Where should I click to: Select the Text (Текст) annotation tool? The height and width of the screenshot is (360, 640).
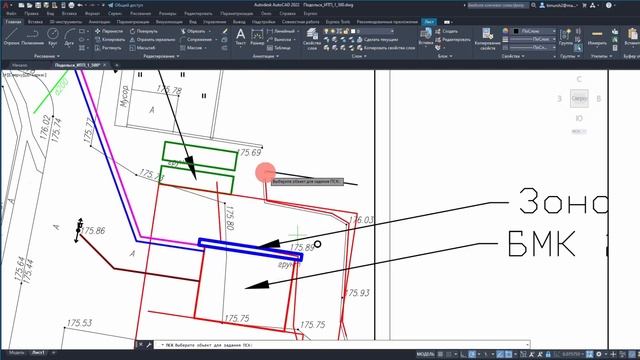coord(240,37)
